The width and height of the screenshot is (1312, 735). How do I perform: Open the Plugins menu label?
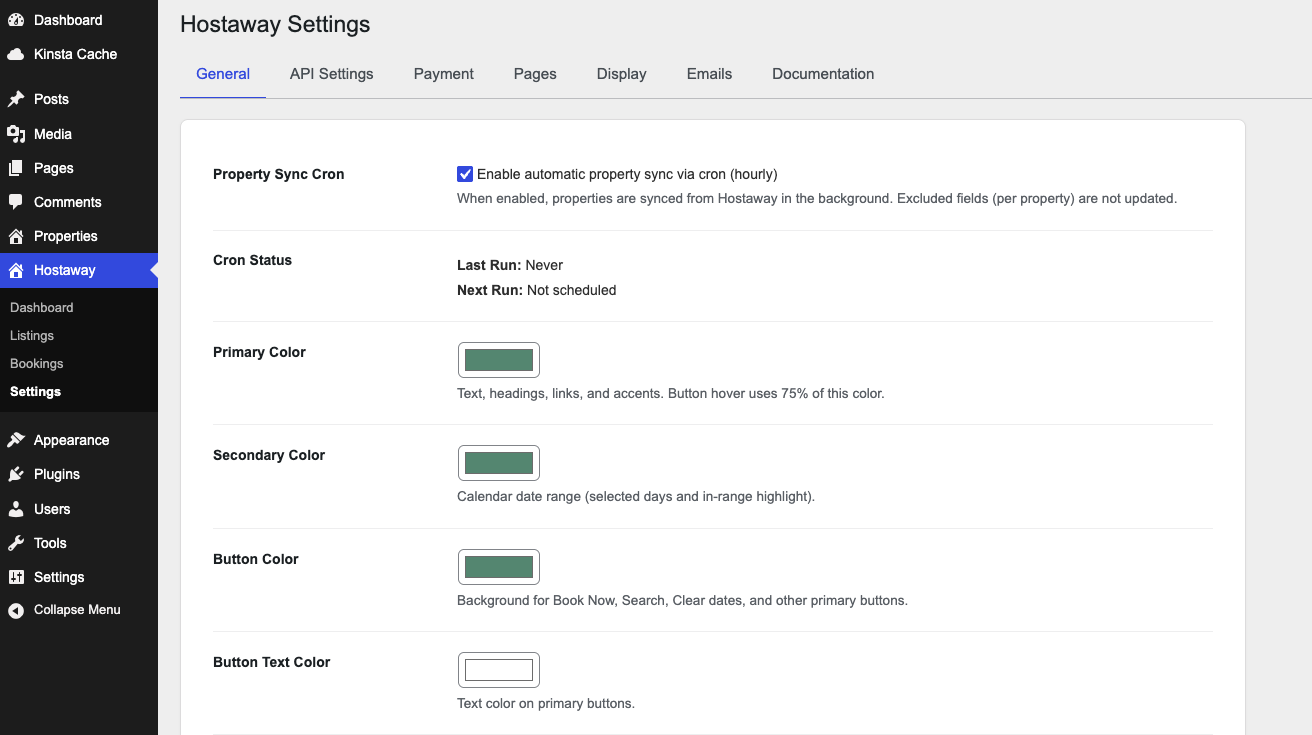pos(57,474)
